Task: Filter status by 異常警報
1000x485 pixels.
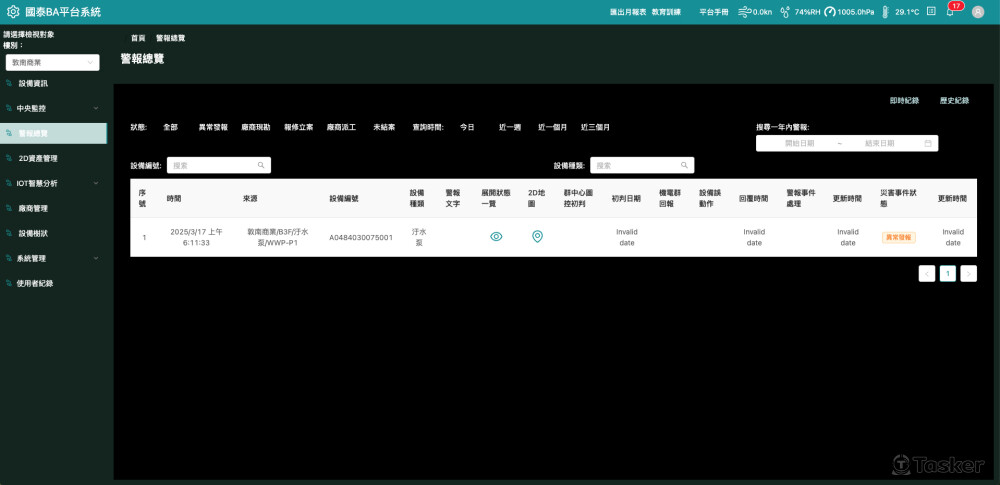Action: tap(213, 128)
